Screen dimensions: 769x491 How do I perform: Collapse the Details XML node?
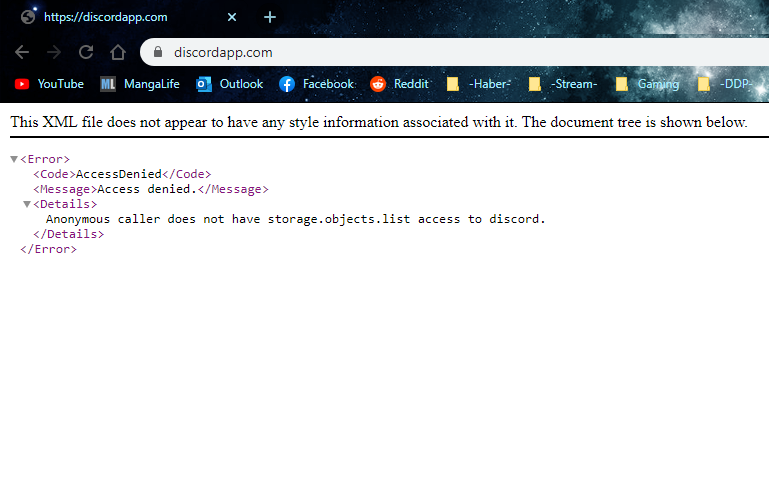[x=27, y=204]
